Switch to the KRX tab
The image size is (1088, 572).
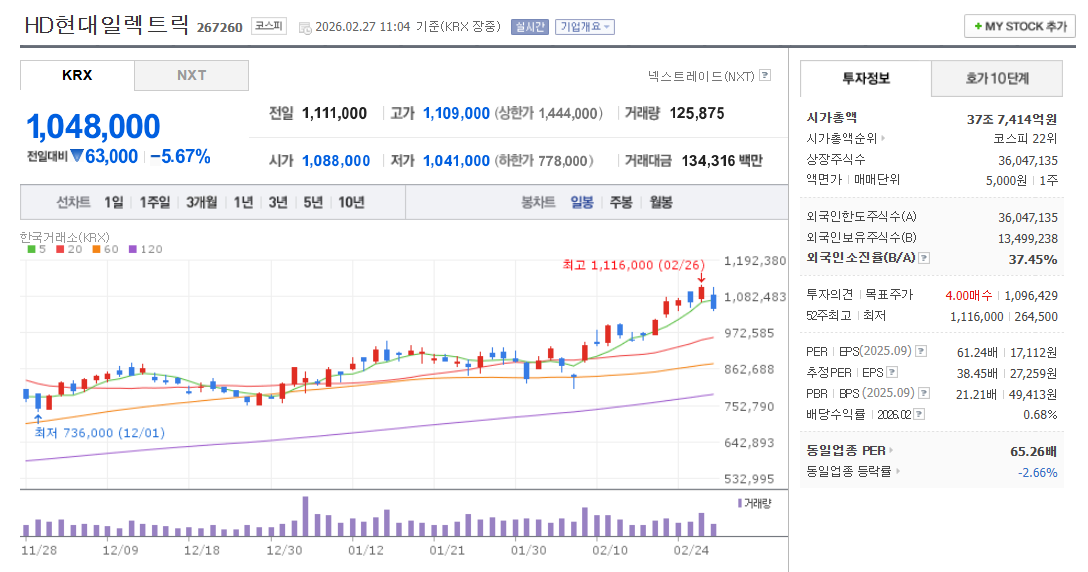click(77, 75)
